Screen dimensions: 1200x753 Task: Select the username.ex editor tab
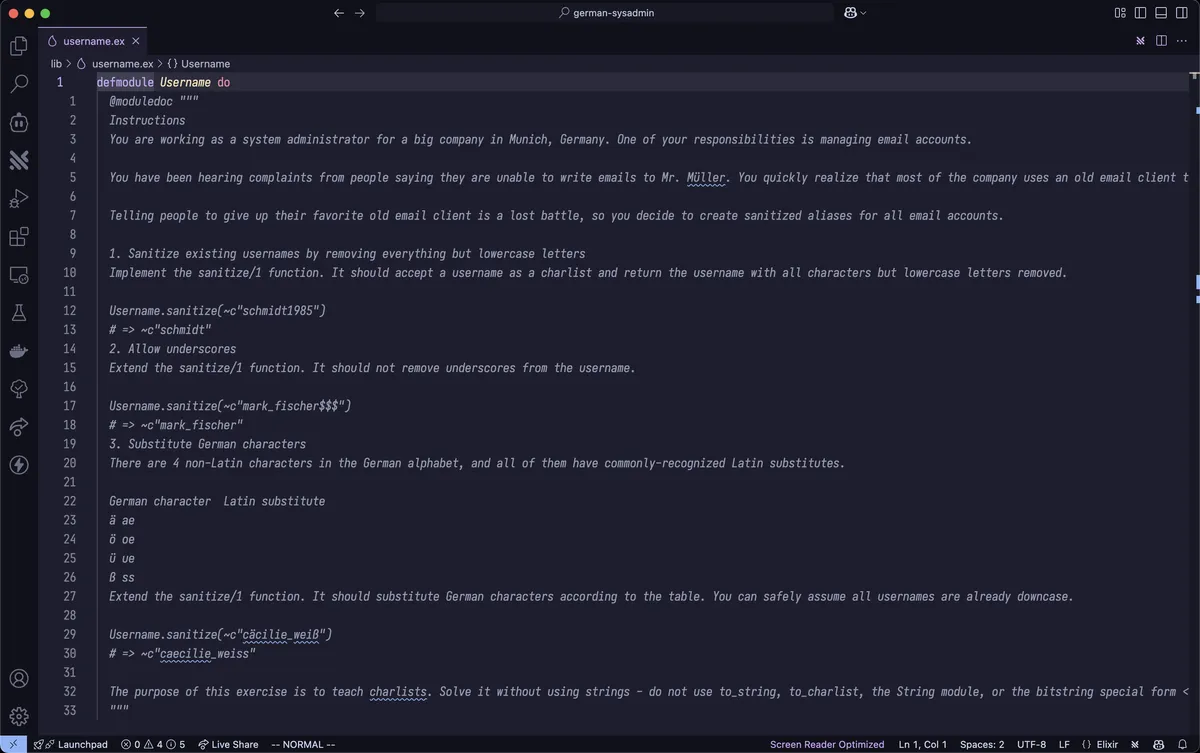coord(93,41)
